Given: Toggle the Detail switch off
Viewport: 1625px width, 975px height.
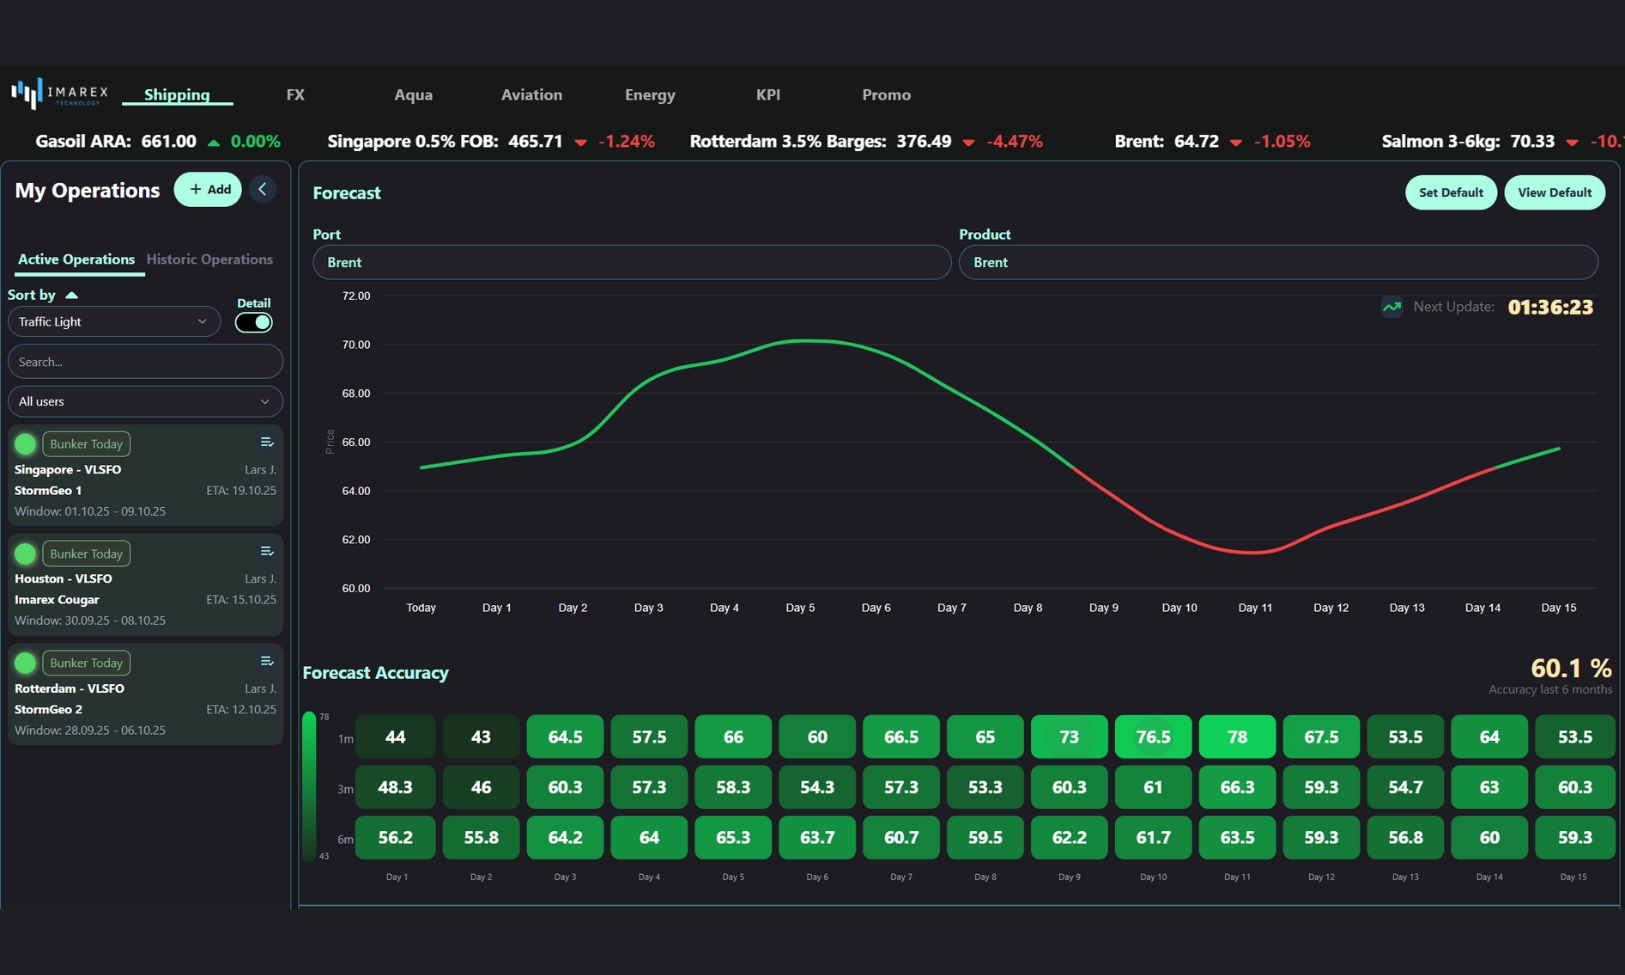Looking at the screenshot, I should [253, 322].
